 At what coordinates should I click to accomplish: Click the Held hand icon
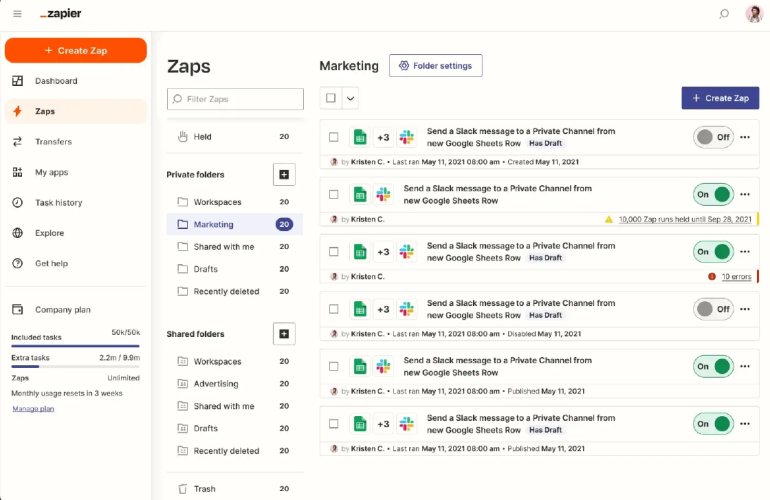(x=183, y=137)
